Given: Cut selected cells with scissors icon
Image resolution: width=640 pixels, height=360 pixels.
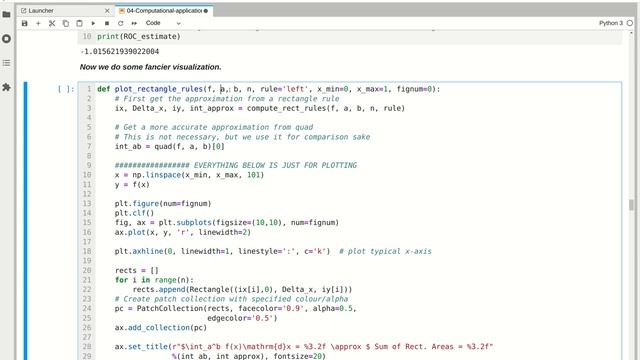Looking at the screenshot, I should [x=52, y=23].
